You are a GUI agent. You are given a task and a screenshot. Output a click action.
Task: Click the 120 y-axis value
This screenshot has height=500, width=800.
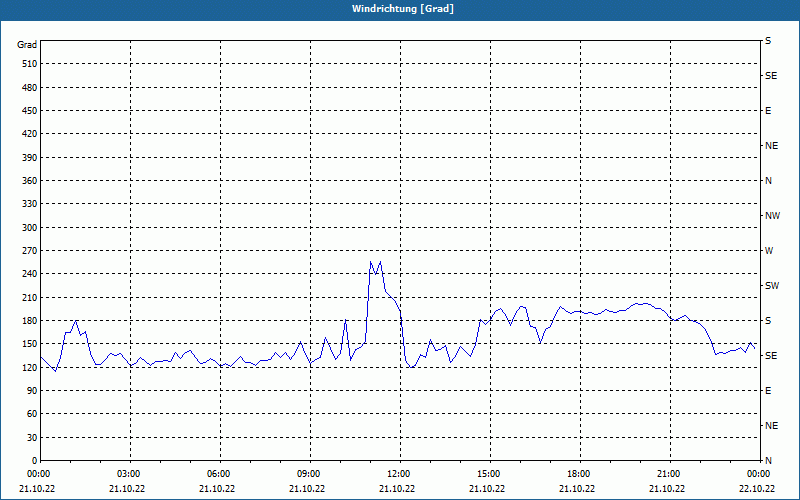pos(30,367)
